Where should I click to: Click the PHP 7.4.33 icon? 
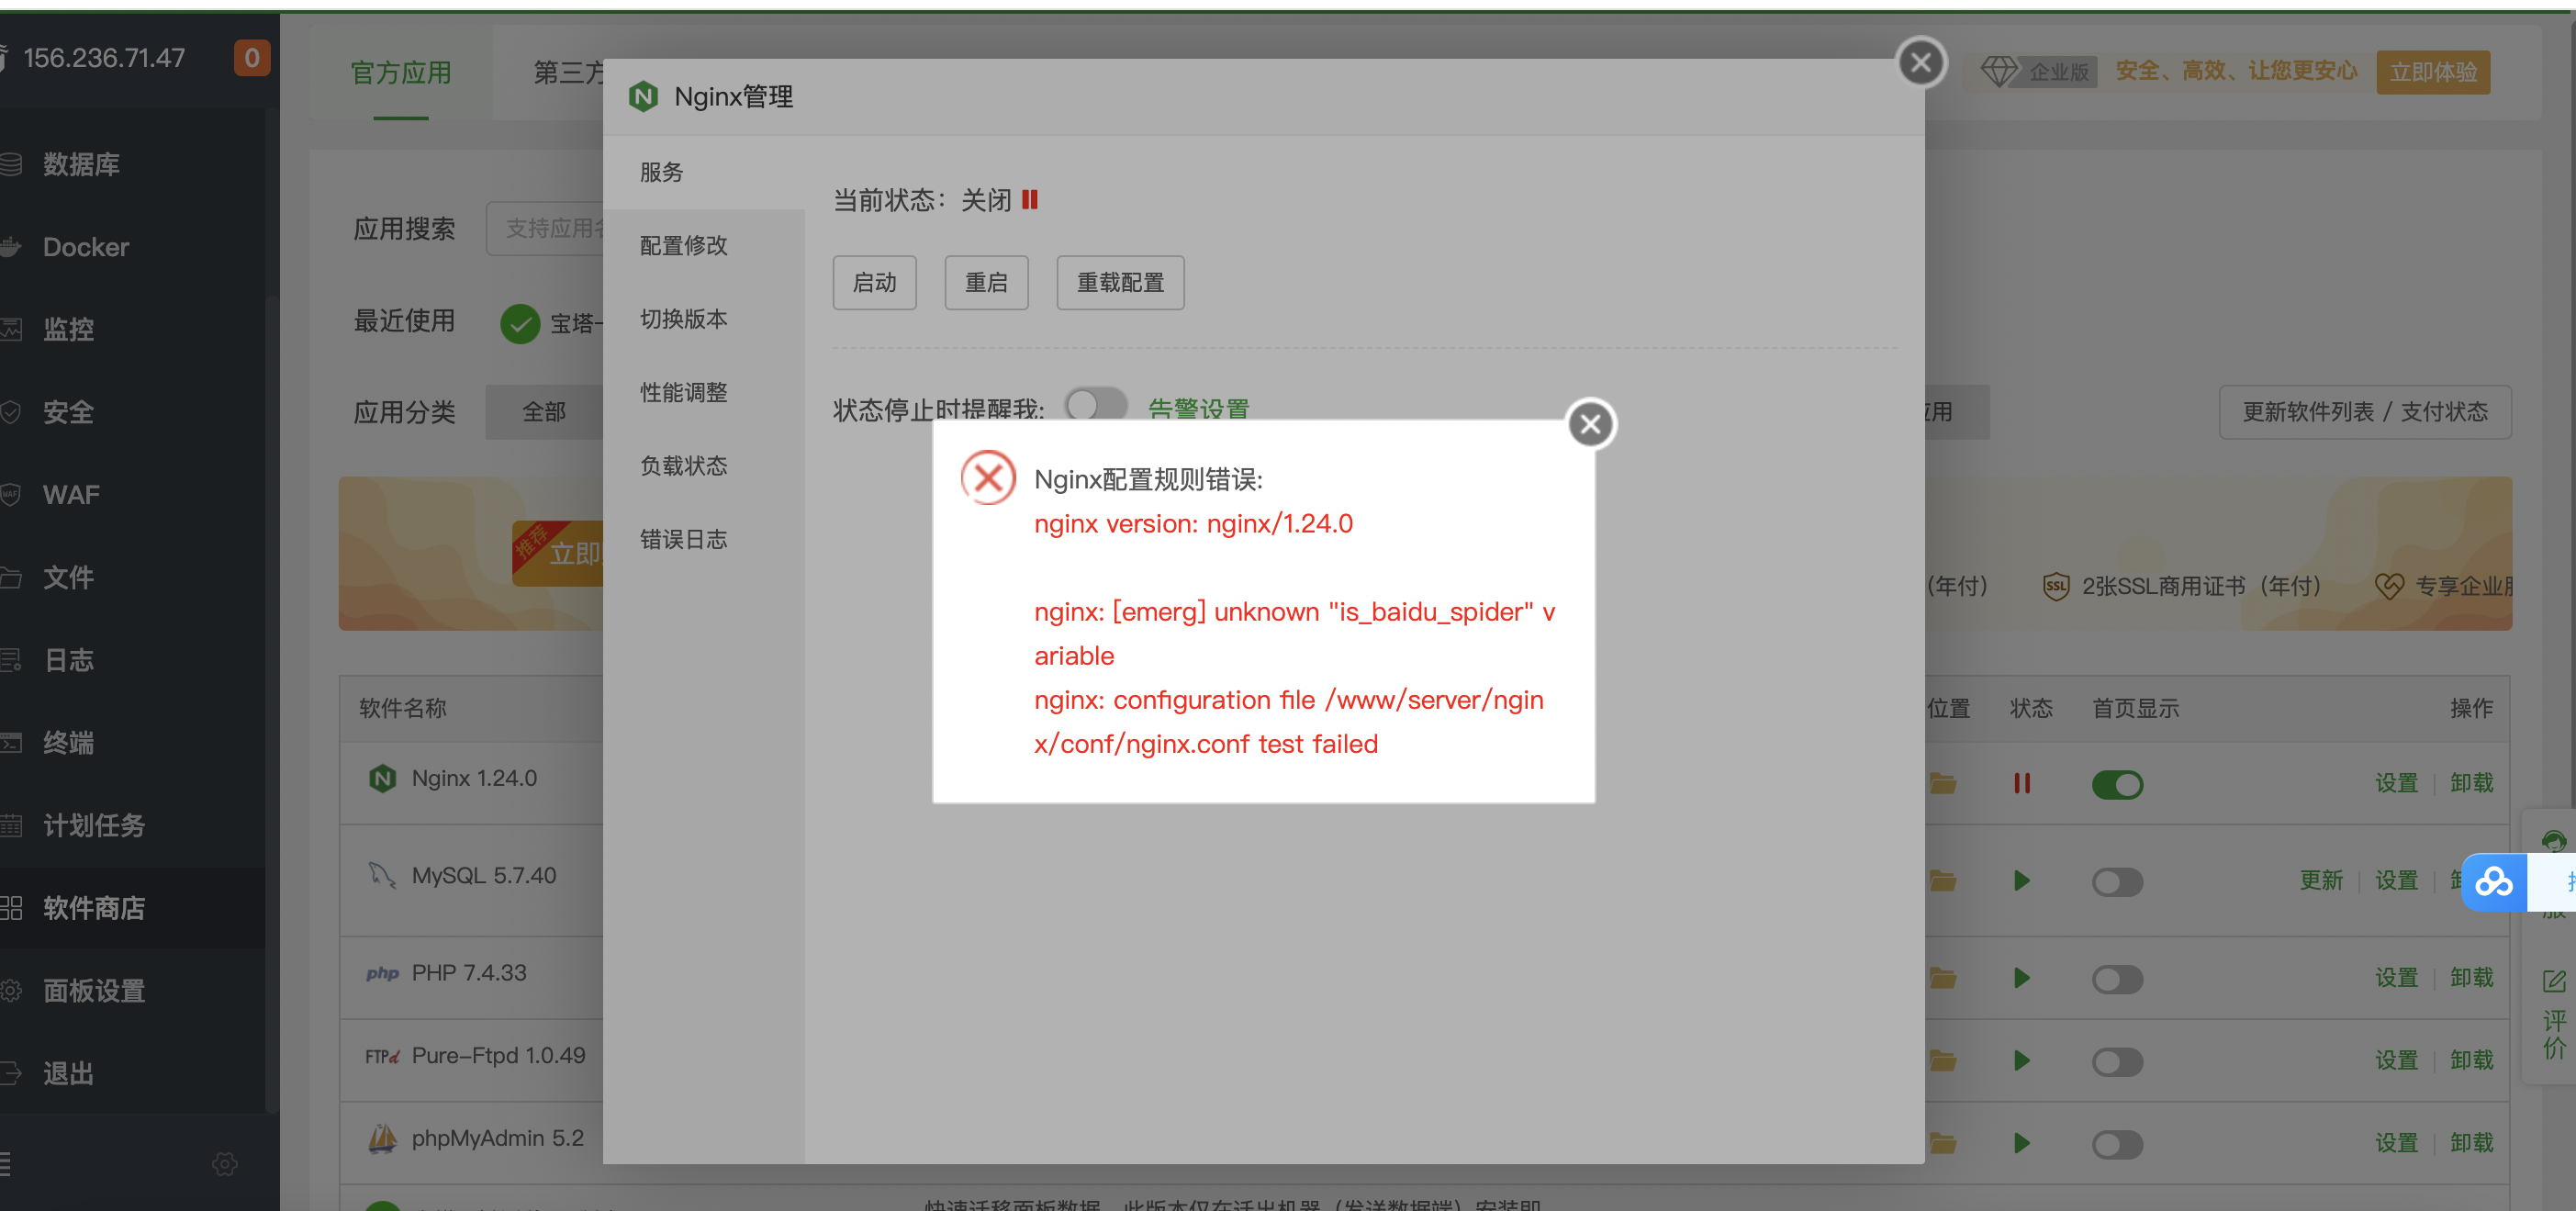(x=382, y=974)
